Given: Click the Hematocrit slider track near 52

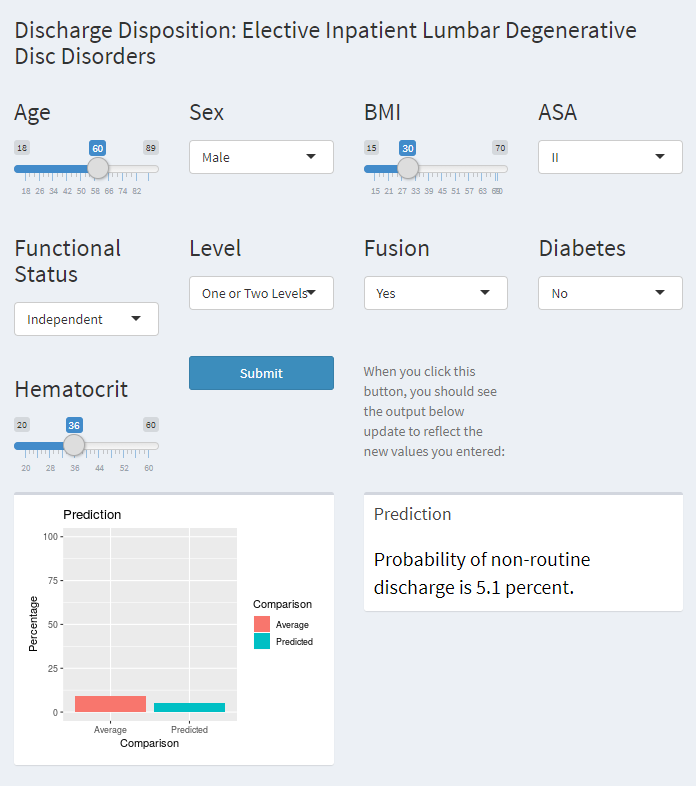Looking at the screenshot, I should [x=124, y=446].
